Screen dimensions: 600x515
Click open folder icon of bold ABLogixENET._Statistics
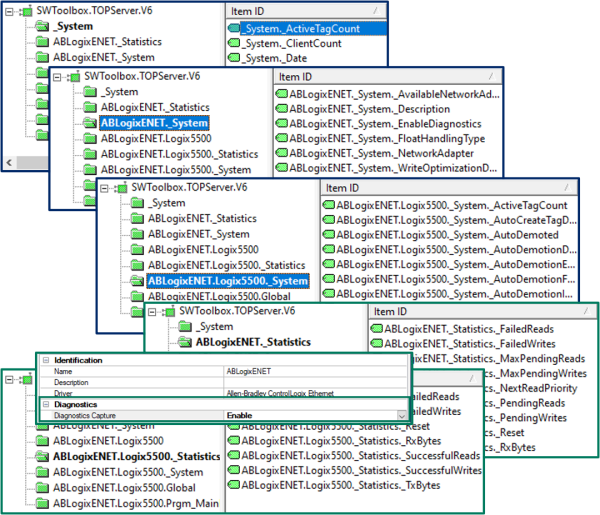185,342
